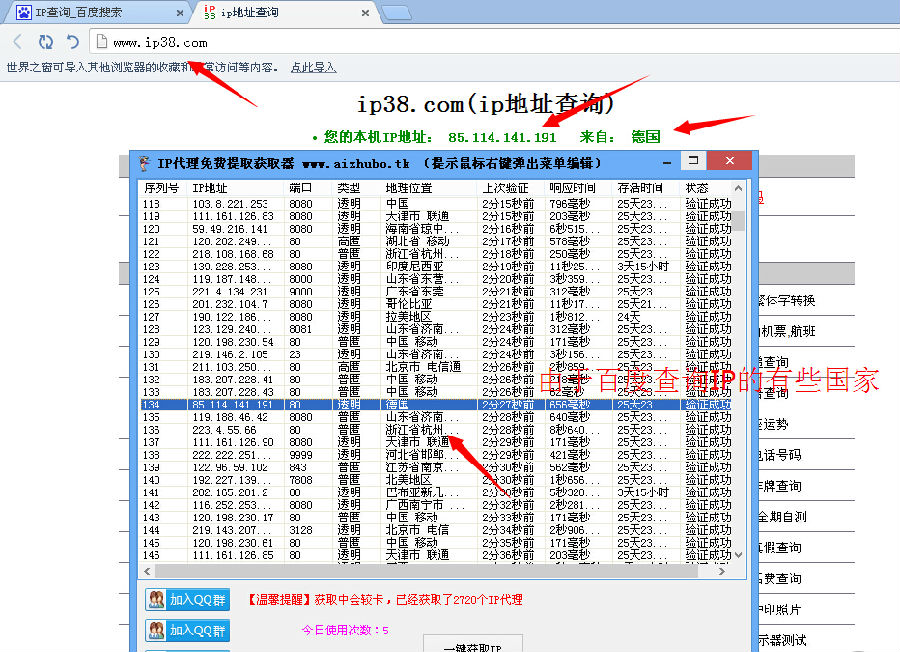Screen dimensions: 900x652
Task: Click the proxy tool title bar icon
Action: [144, 162]
